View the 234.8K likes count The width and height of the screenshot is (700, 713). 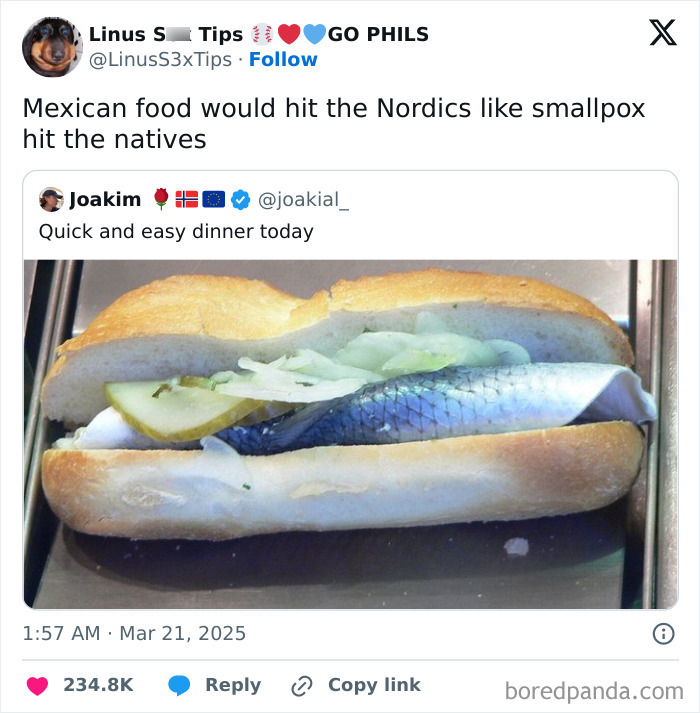[98, 685]
